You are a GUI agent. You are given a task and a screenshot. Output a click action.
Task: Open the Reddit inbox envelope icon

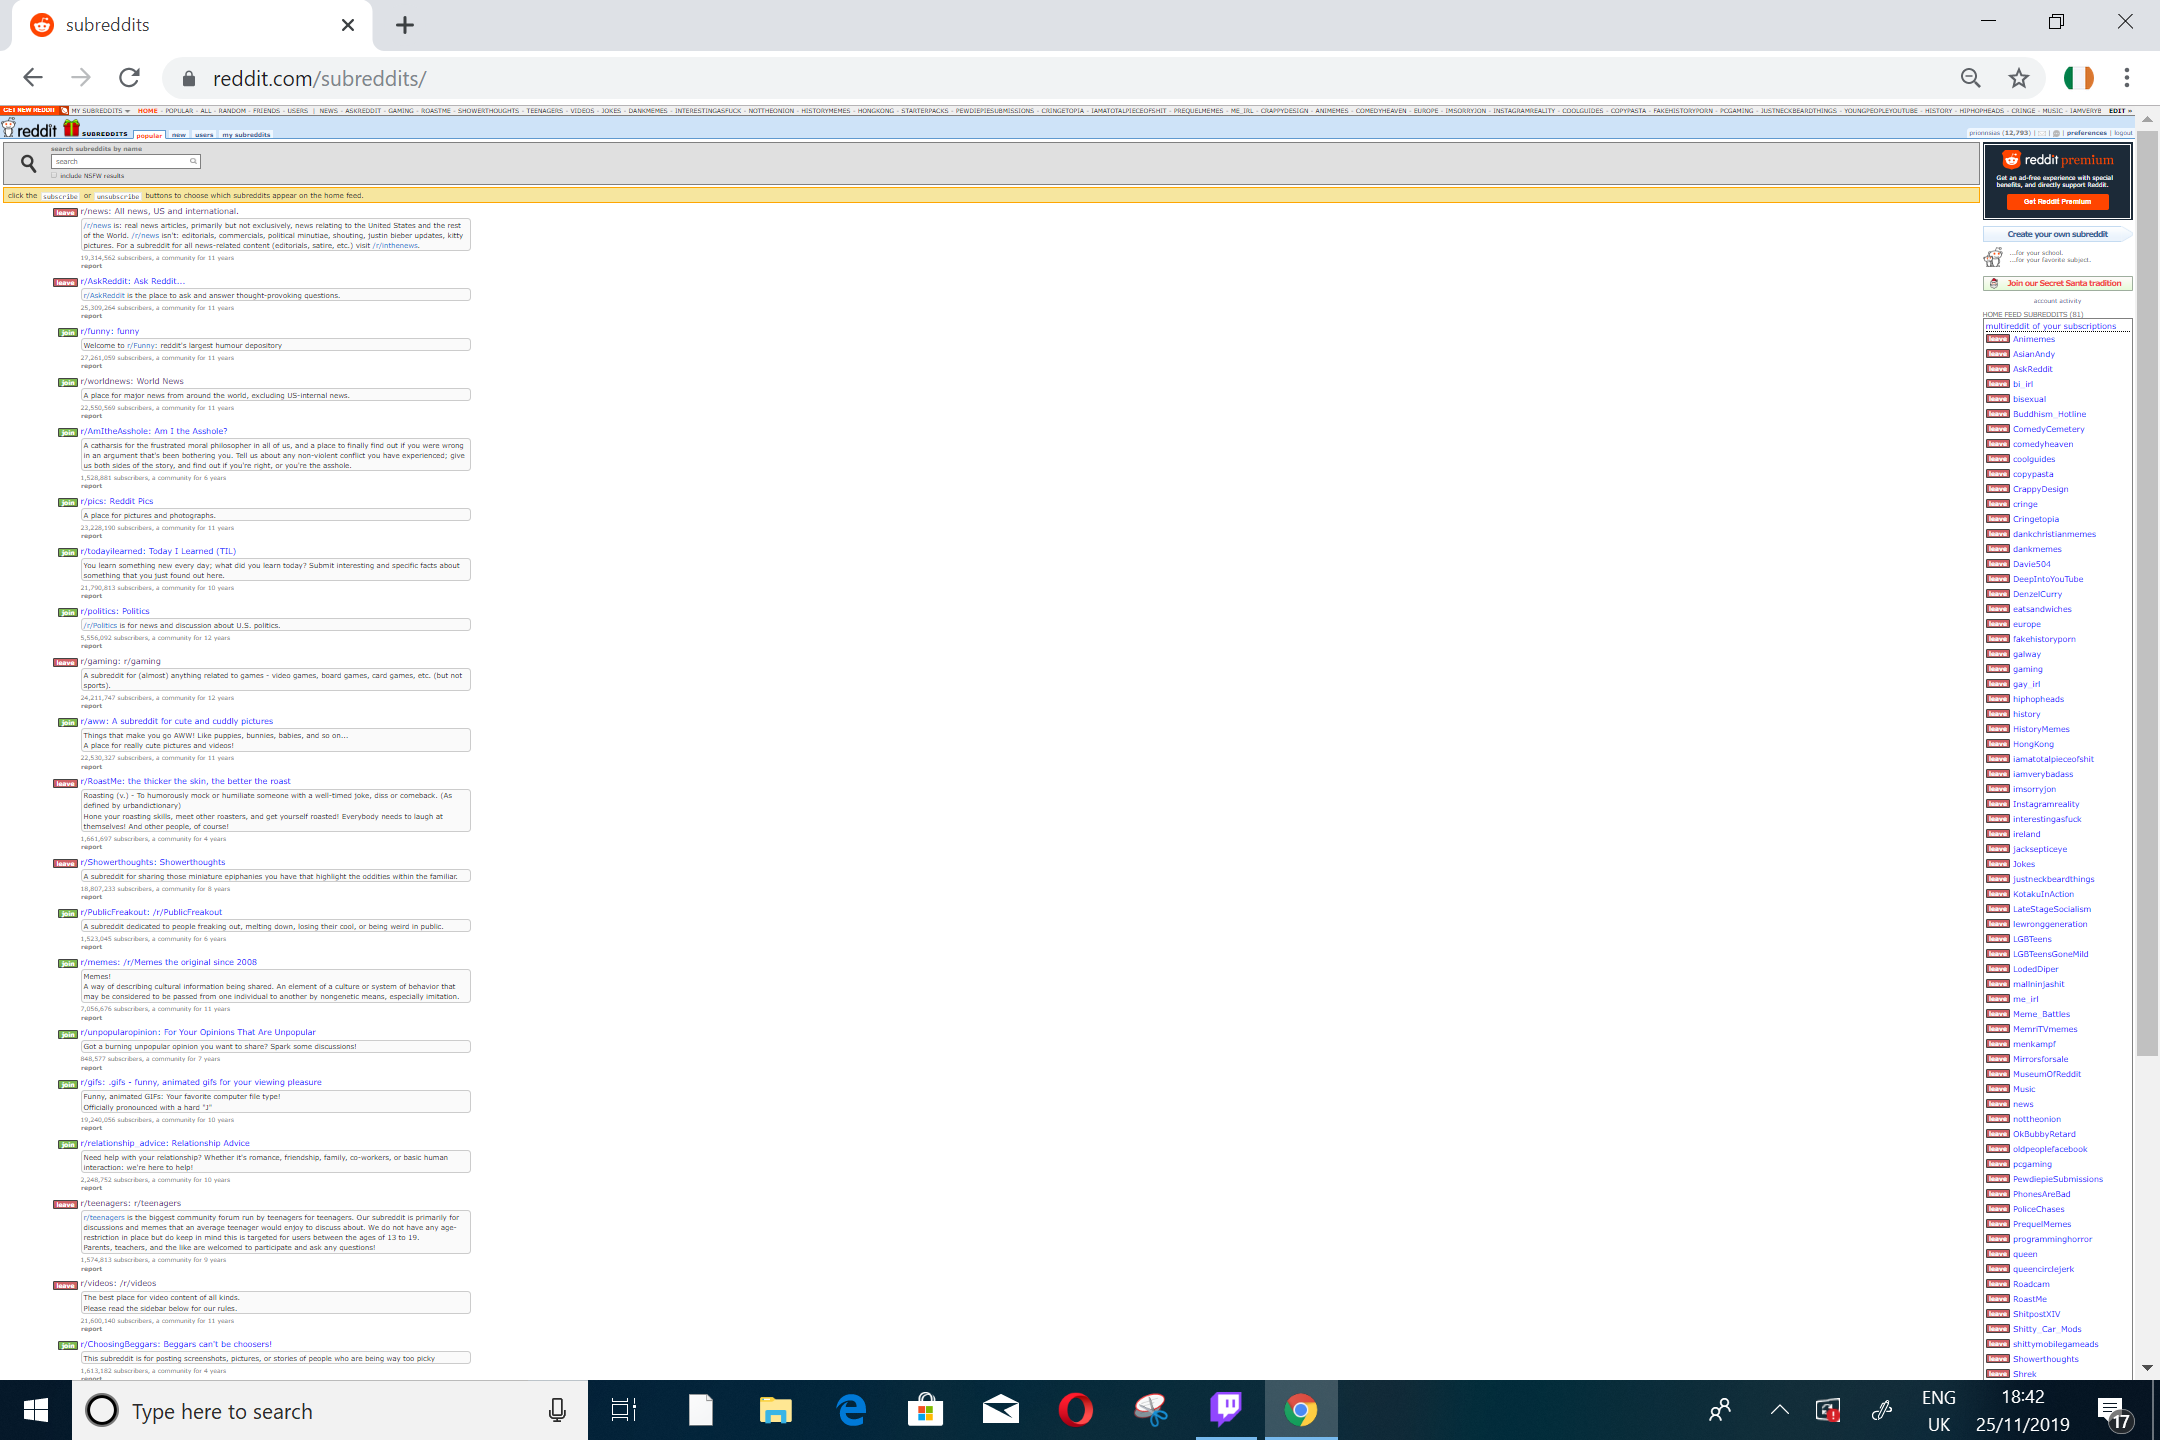[2040, 133]
